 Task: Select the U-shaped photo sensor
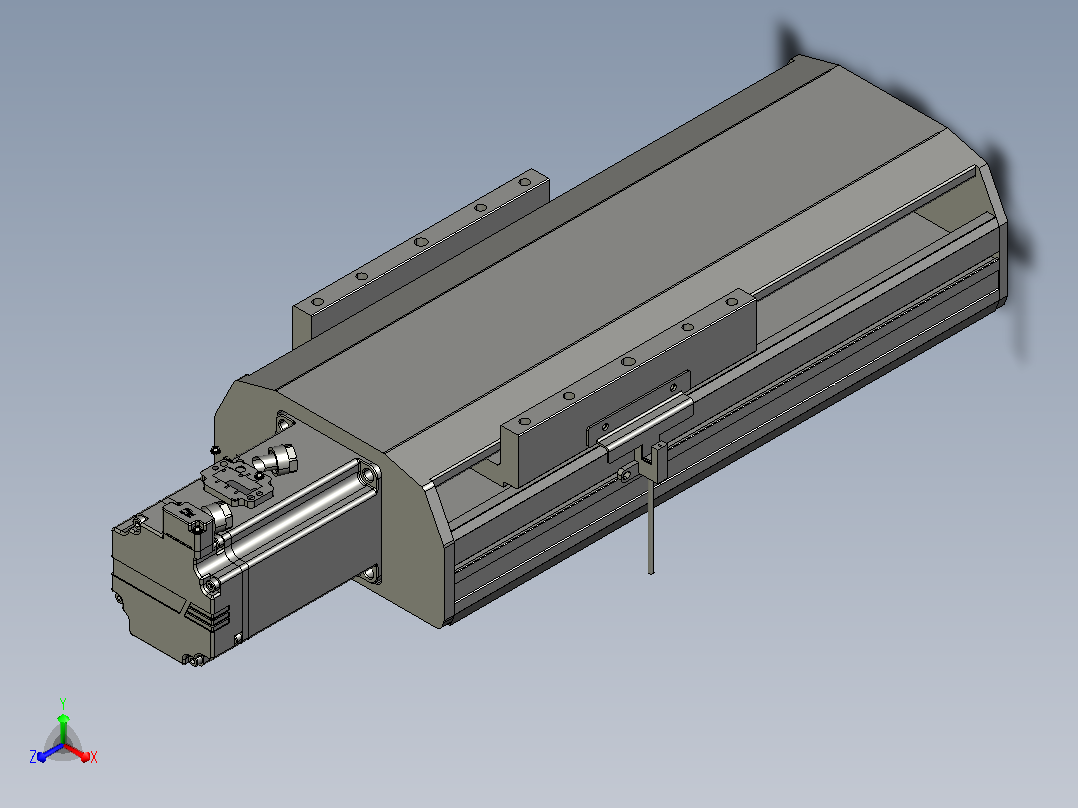point(653,462)
